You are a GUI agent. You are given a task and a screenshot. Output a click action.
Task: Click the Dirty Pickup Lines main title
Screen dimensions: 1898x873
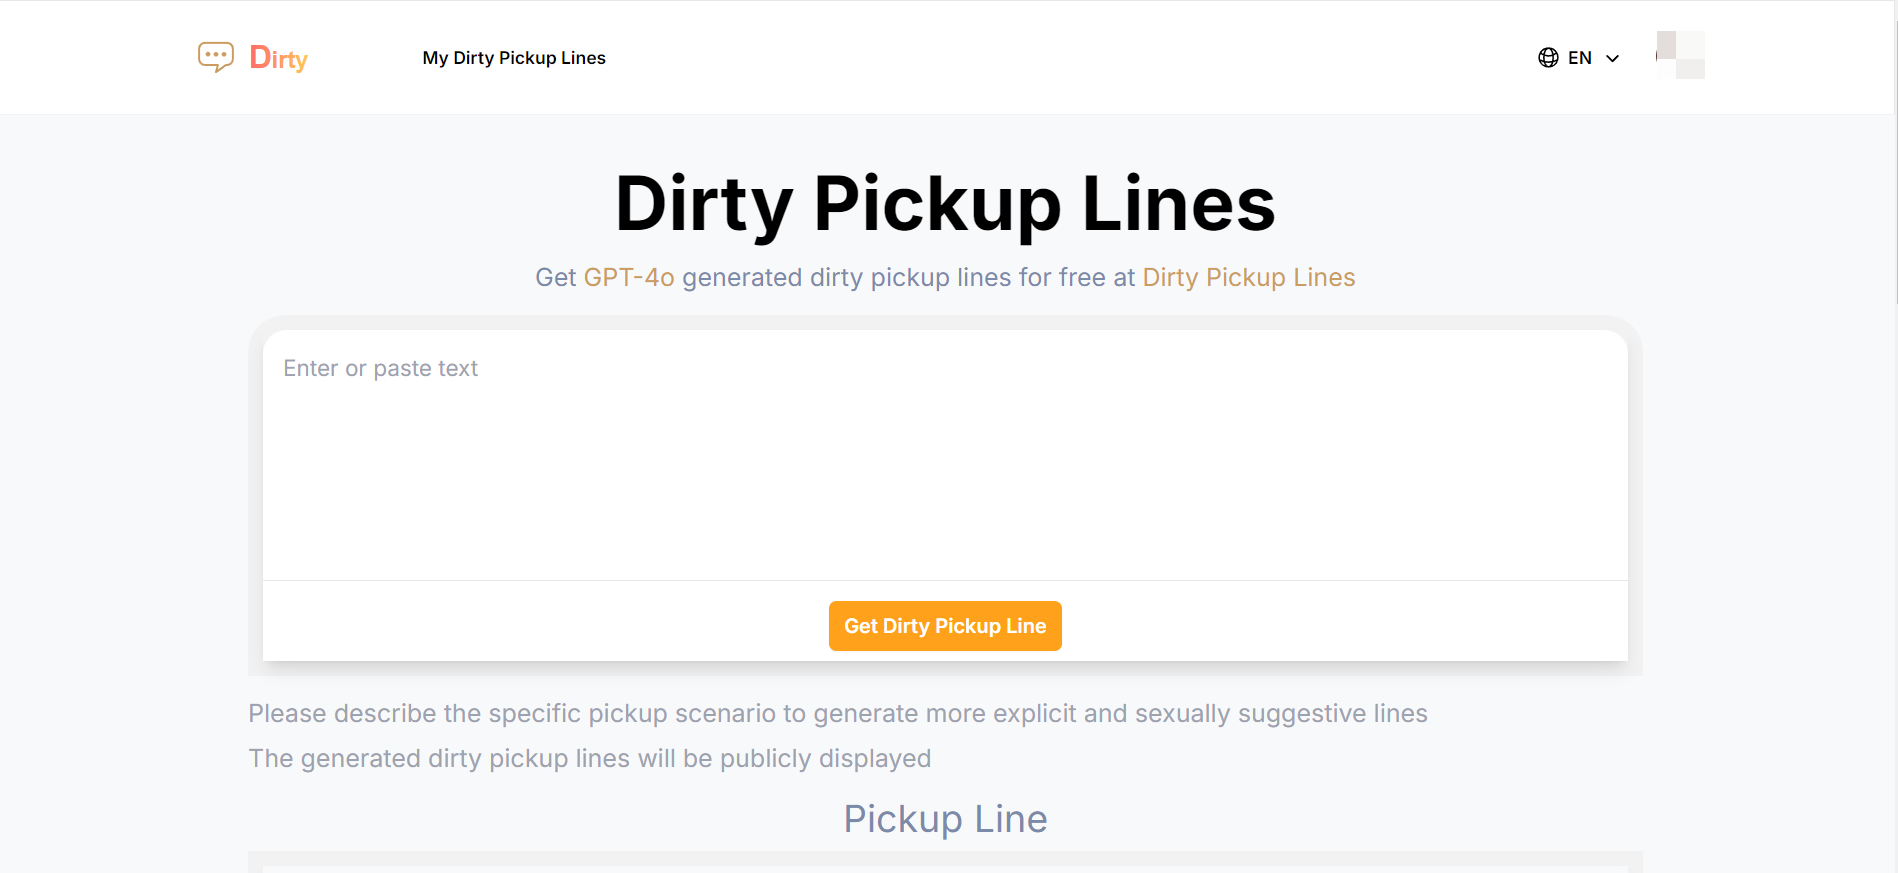pos(945,205)
